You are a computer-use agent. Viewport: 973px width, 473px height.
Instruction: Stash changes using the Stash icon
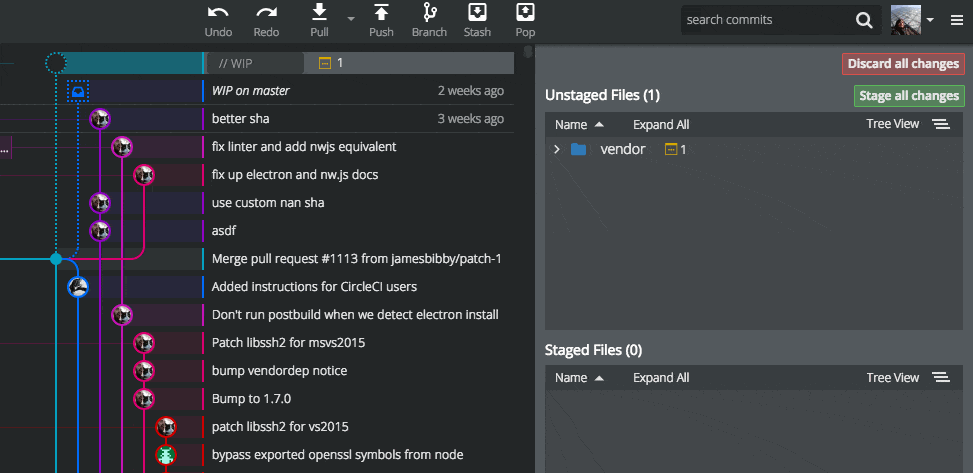coord(477,12)
